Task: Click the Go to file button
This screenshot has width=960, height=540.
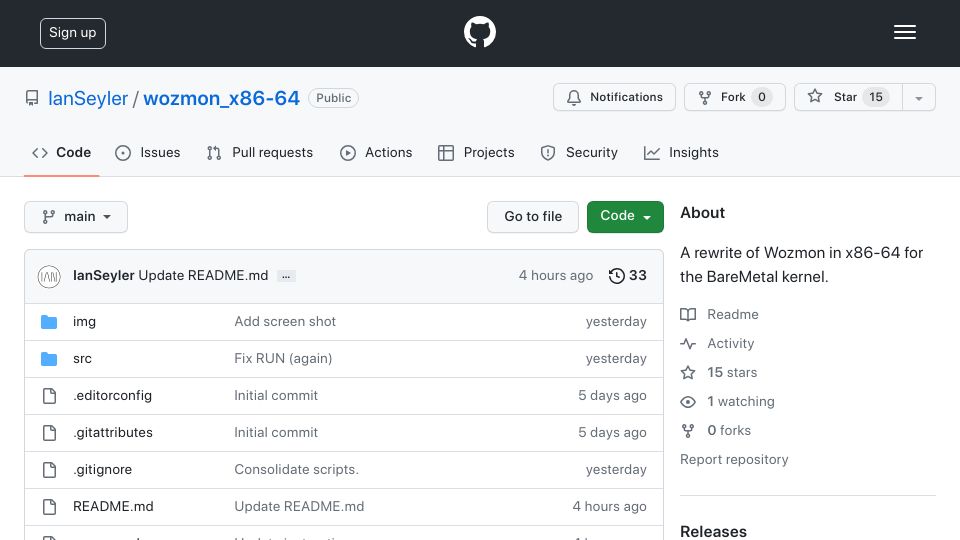Action: 533,217
